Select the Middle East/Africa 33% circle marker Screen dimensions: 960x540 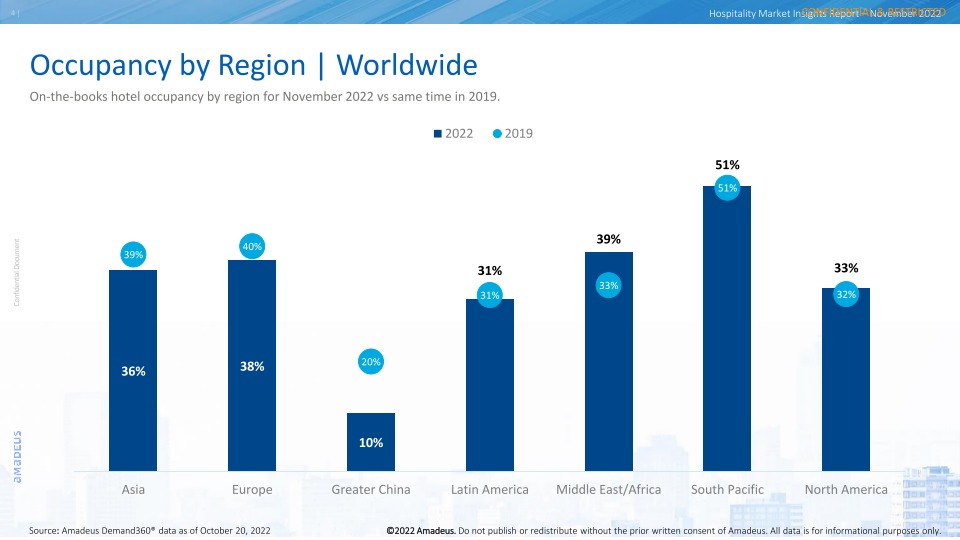point(609,285)
